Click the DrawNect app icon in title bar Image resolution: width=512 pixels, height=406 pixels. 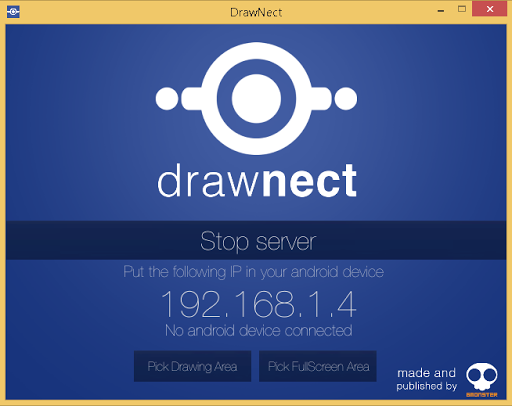[13, 12]
